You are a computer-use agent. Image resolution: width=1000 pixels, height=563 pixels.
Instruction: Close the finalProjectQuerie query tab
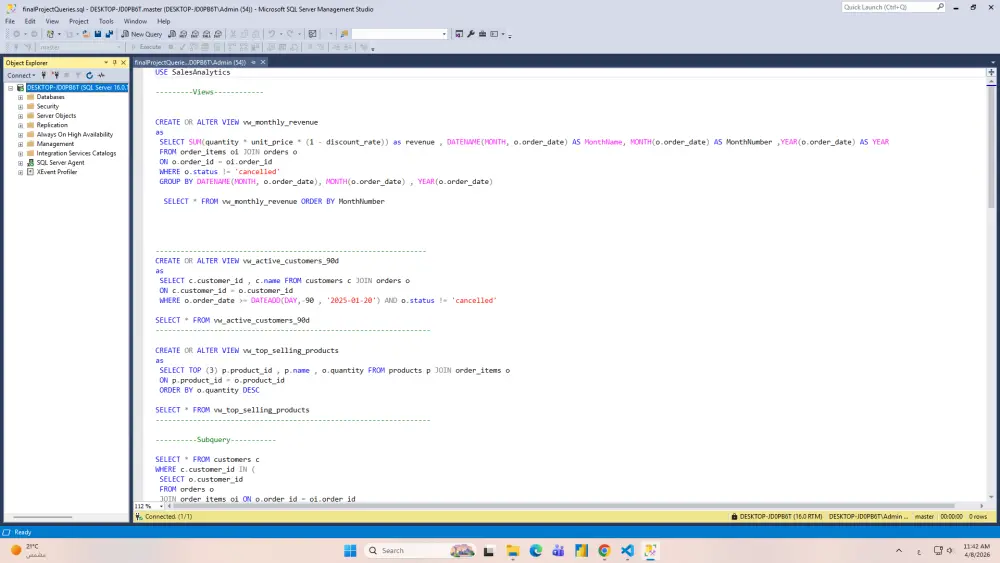pos(263,62)
